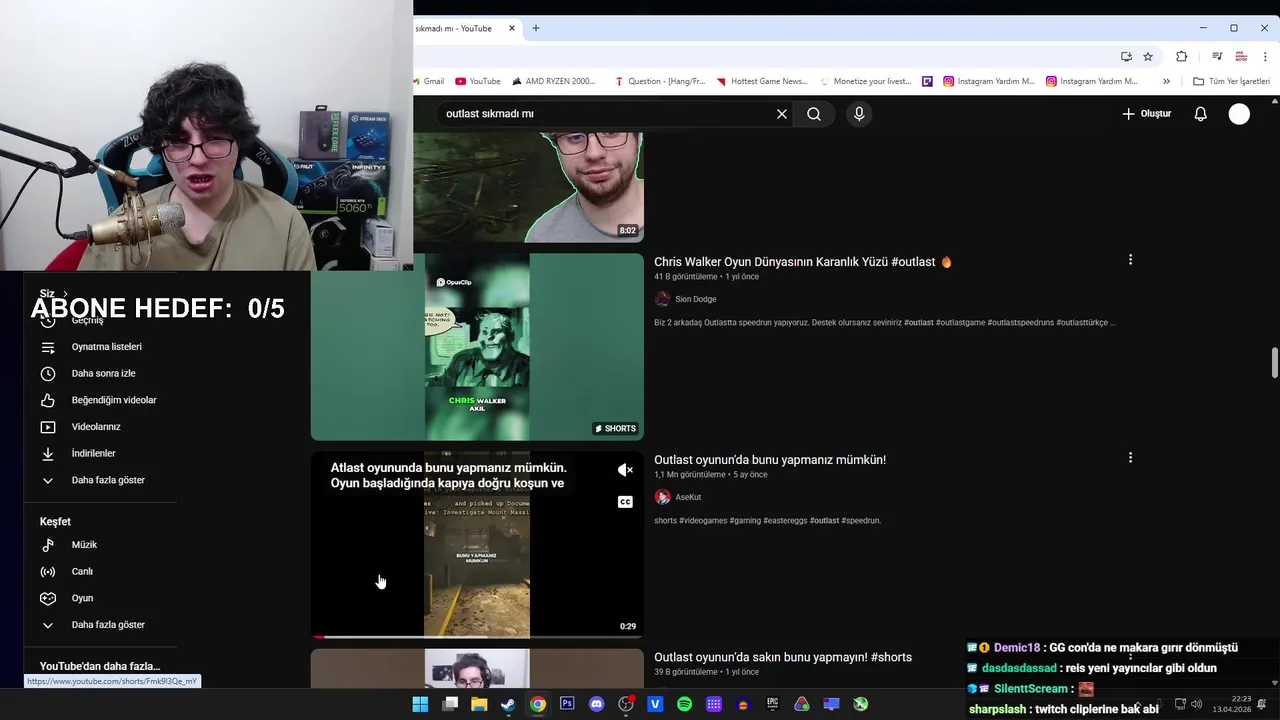This screenshot has height=720, width=1280.
Task: Click the page vertical scrollbar thumb
Action: [1274, 363]
